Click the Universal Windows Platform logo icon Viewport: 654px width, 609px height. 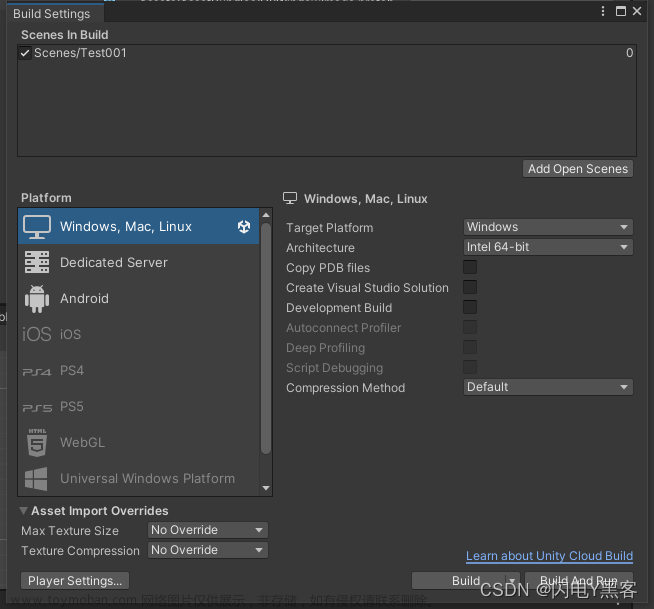coord(36,479)
